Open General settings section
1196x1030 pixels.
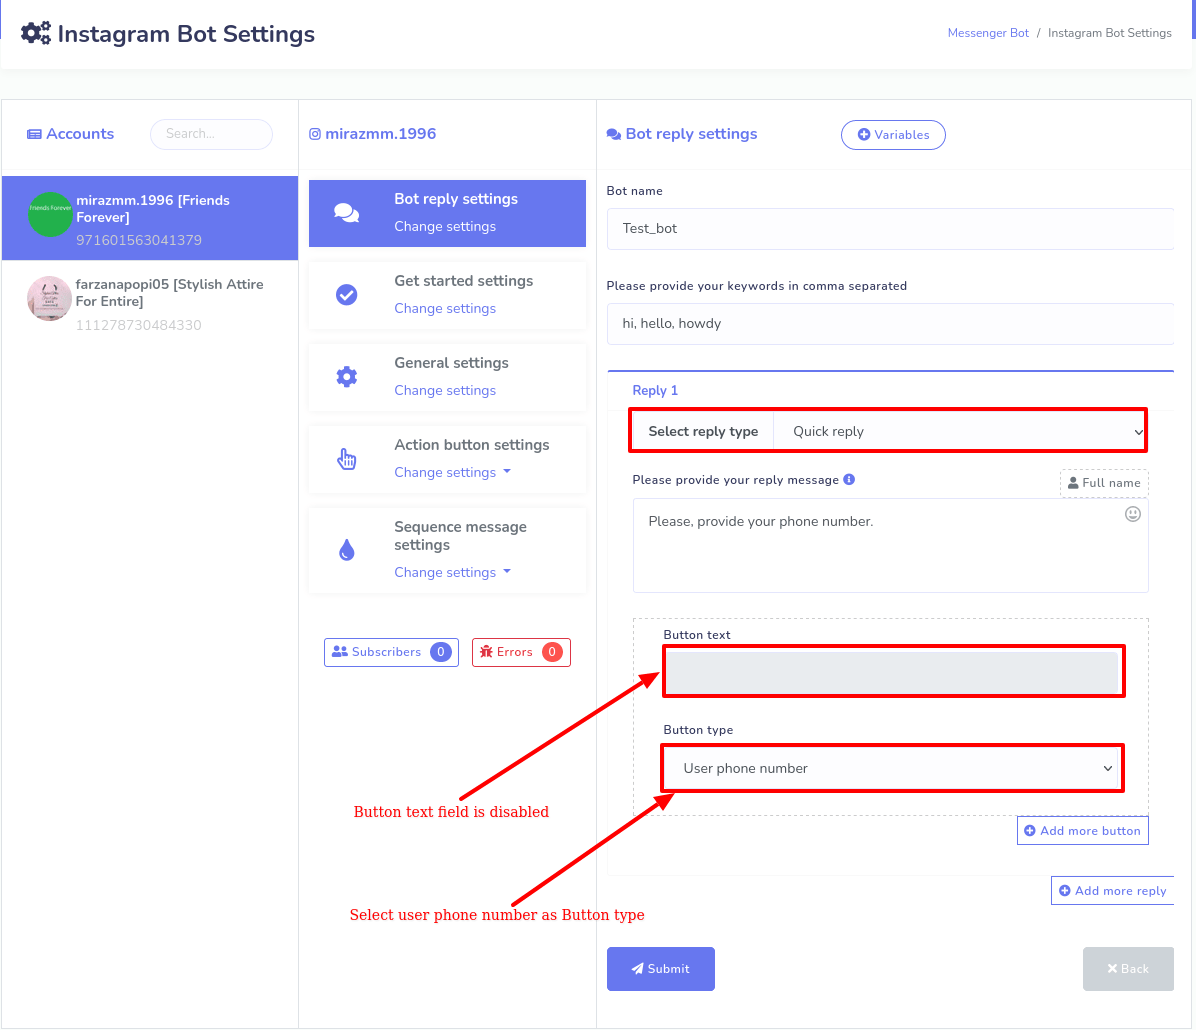coord(447,377)
